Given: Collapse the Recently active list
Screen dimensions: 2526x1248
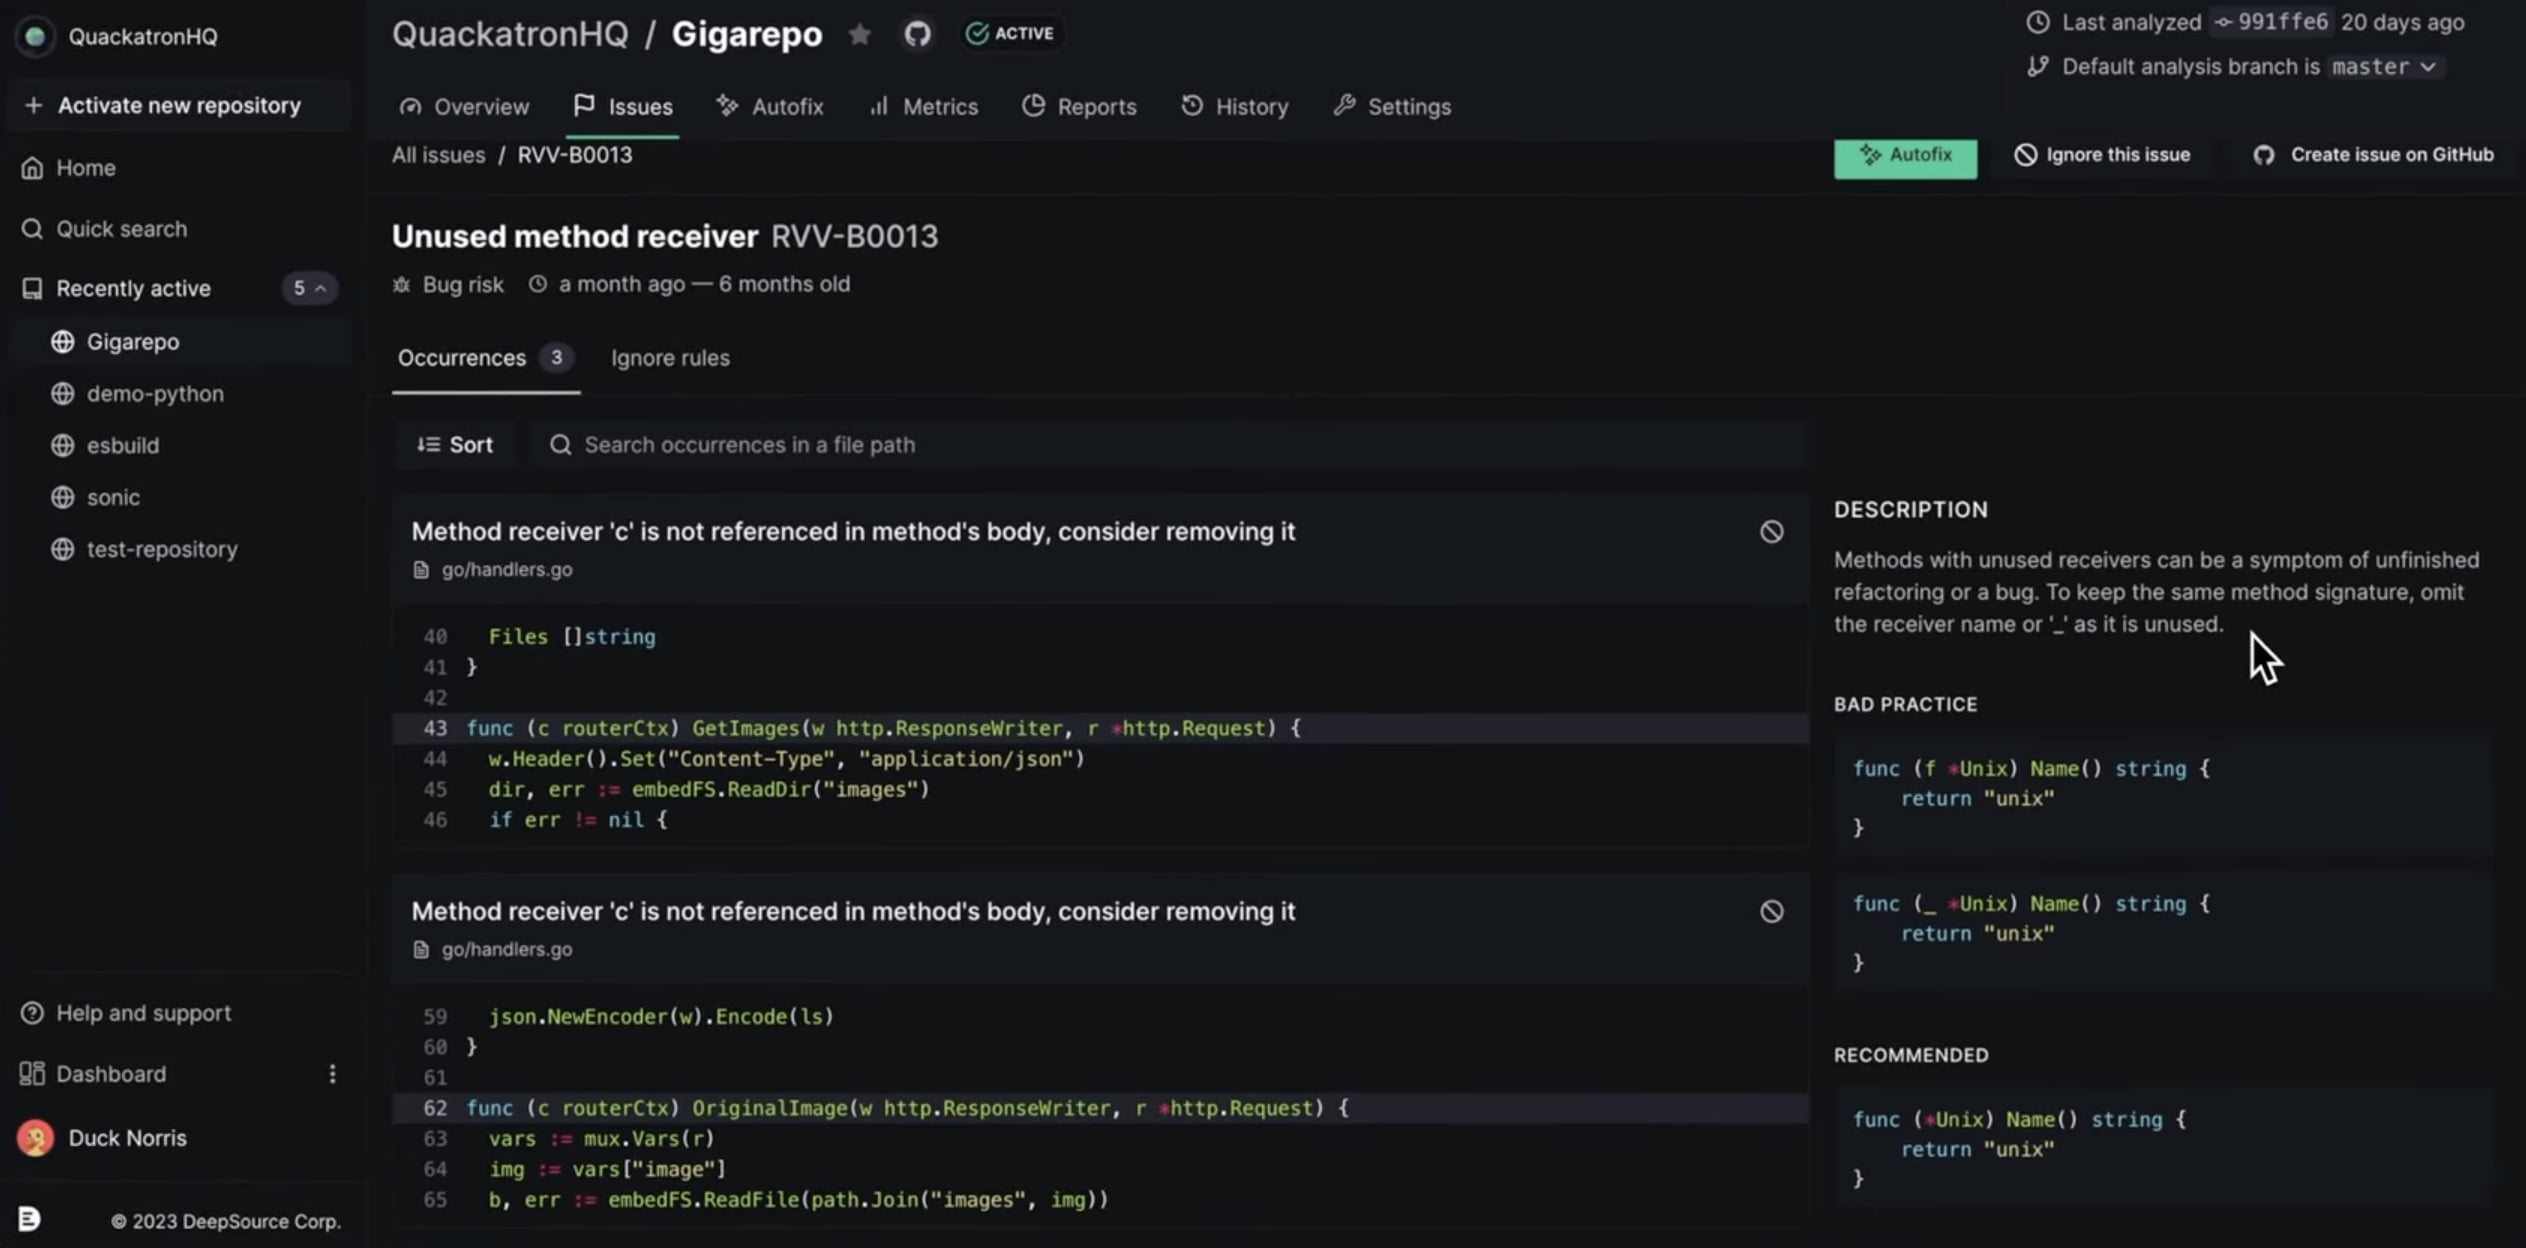Looking at the screenshot, I should tap(309, 288).
